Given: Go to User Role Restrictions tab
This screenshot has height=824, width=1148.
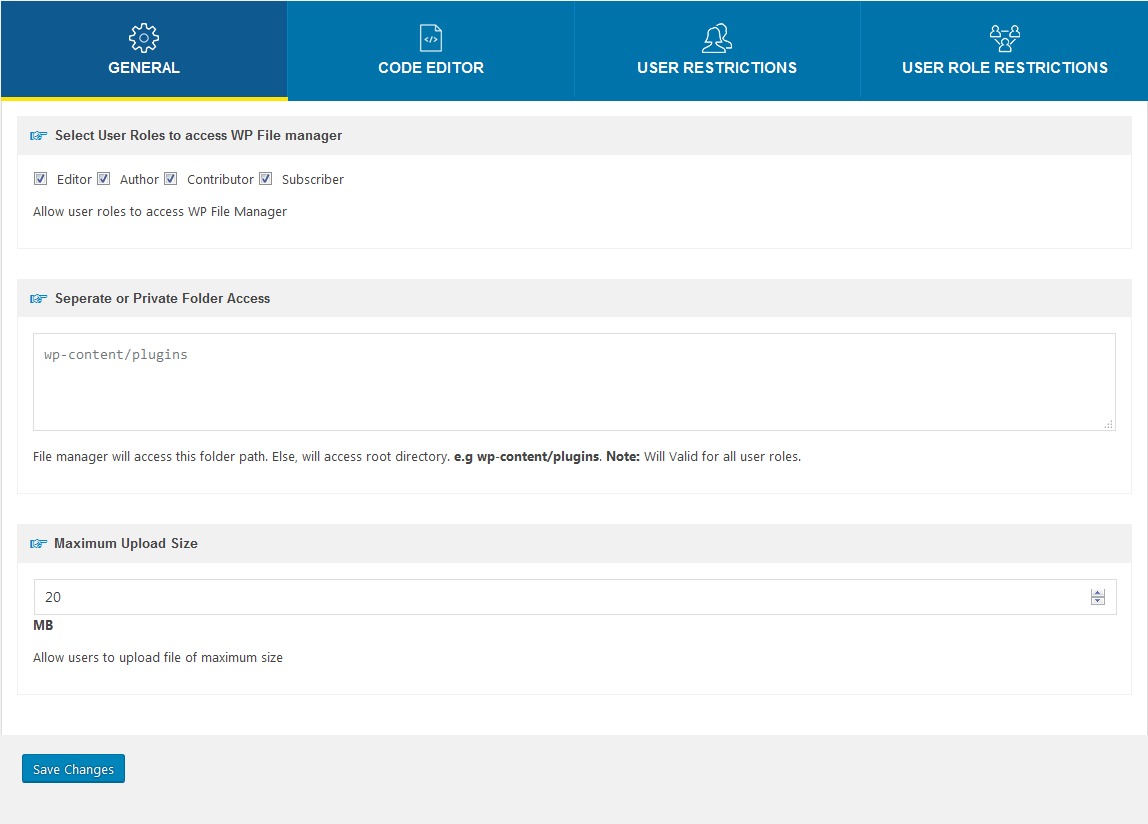Looking at the screenshot, I should [1004, 68].
